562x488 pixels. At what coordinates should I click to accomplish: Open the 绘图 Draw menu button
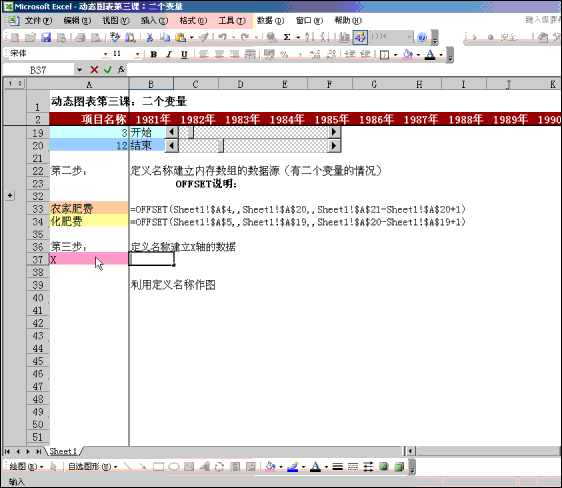[x=26, y=467]
